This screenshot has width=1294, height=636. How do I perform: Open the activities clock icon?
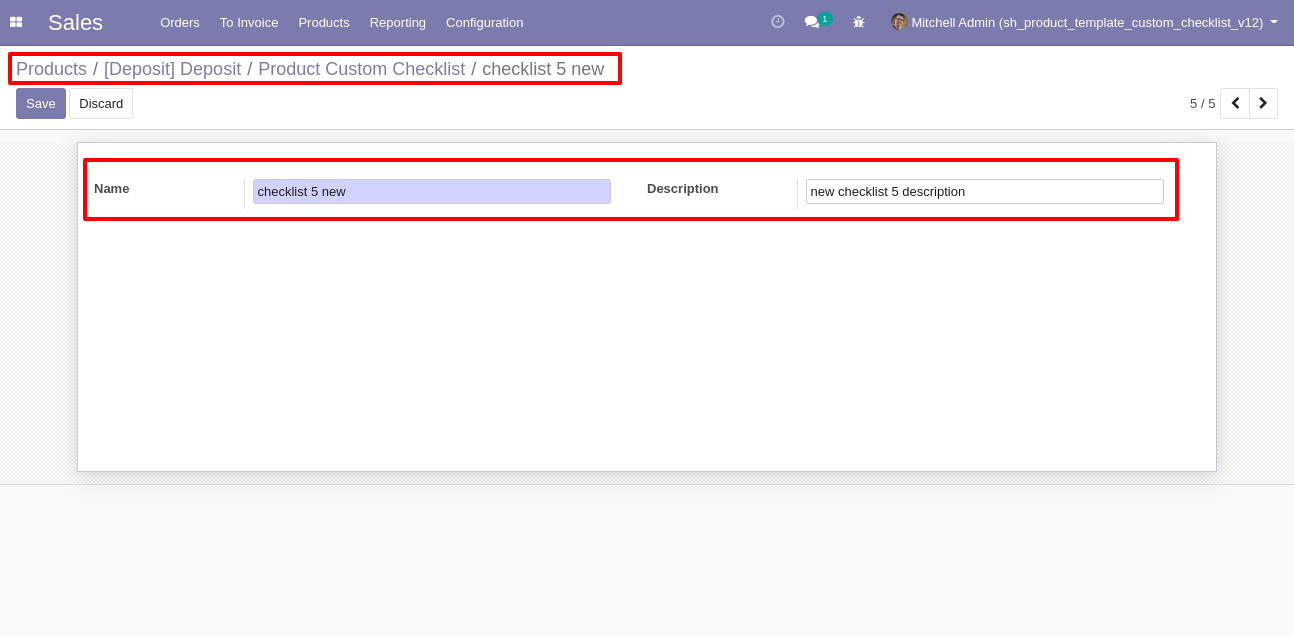coord(778,21)
